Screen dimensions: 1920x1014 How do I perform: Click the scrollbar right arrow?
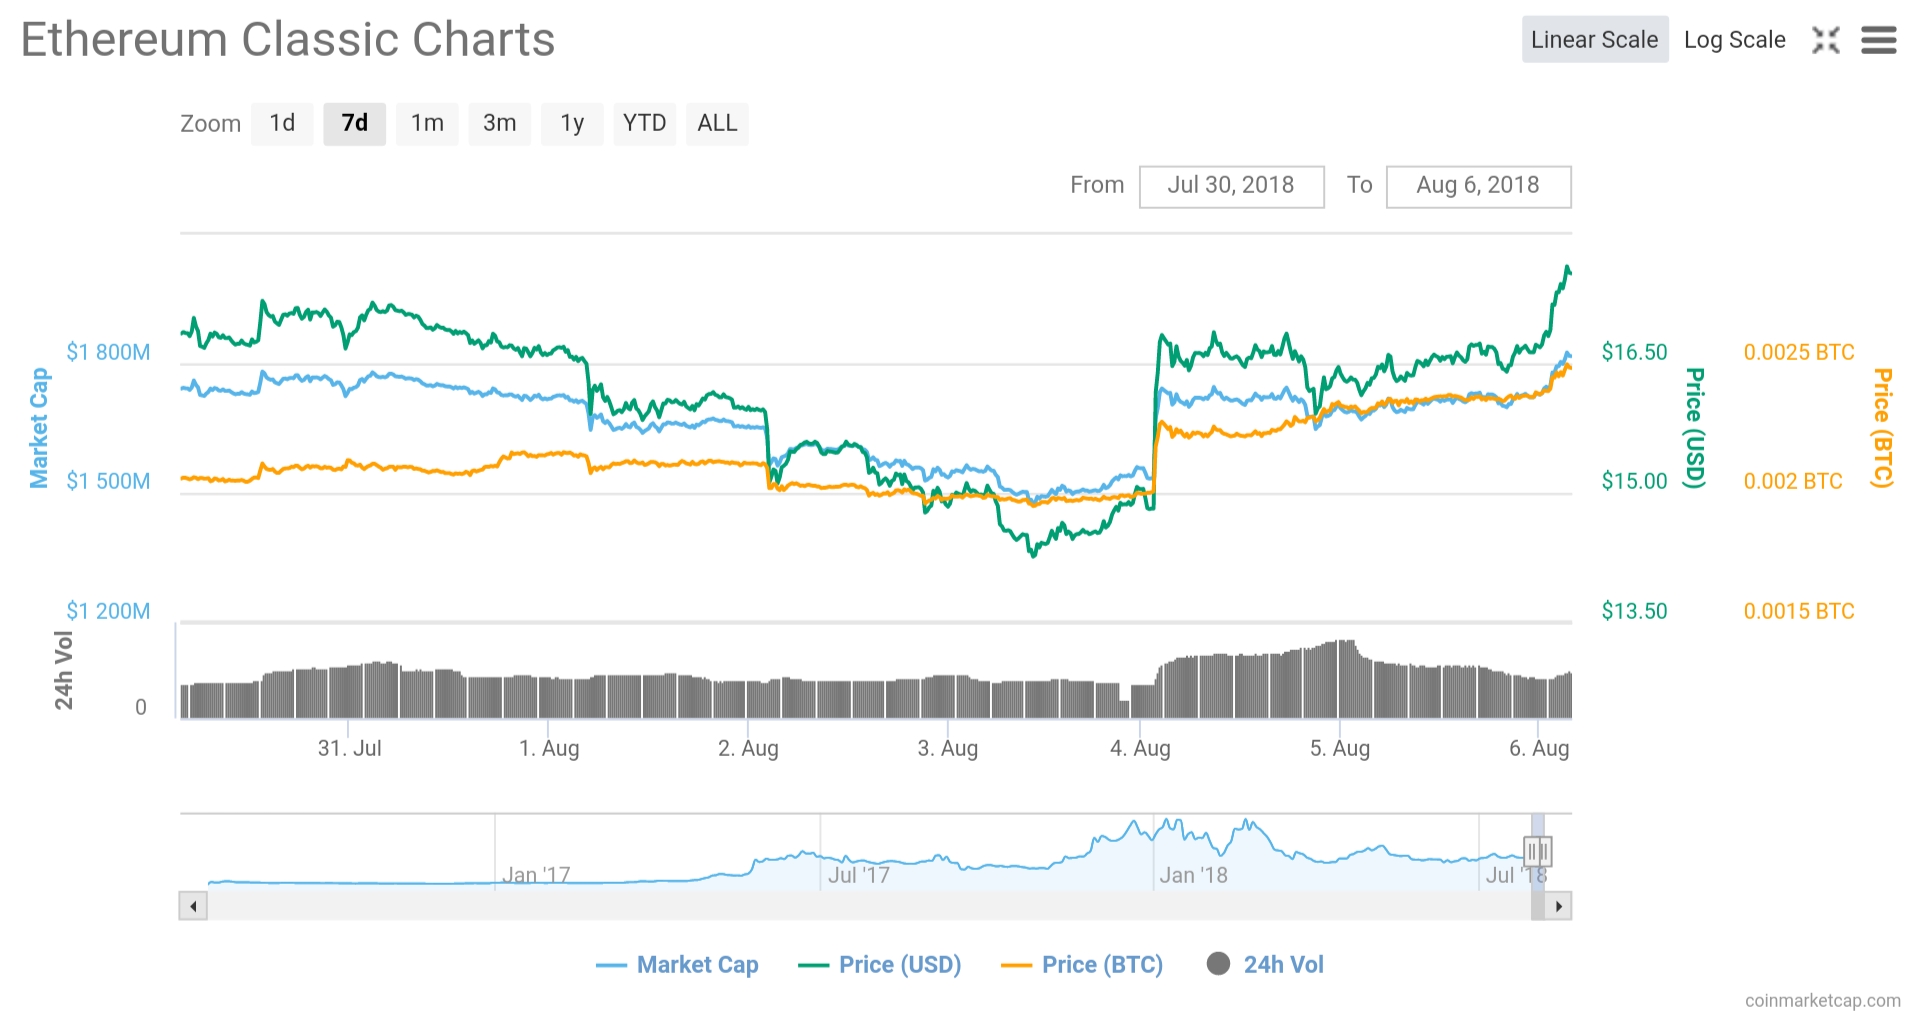point(1558,907)
